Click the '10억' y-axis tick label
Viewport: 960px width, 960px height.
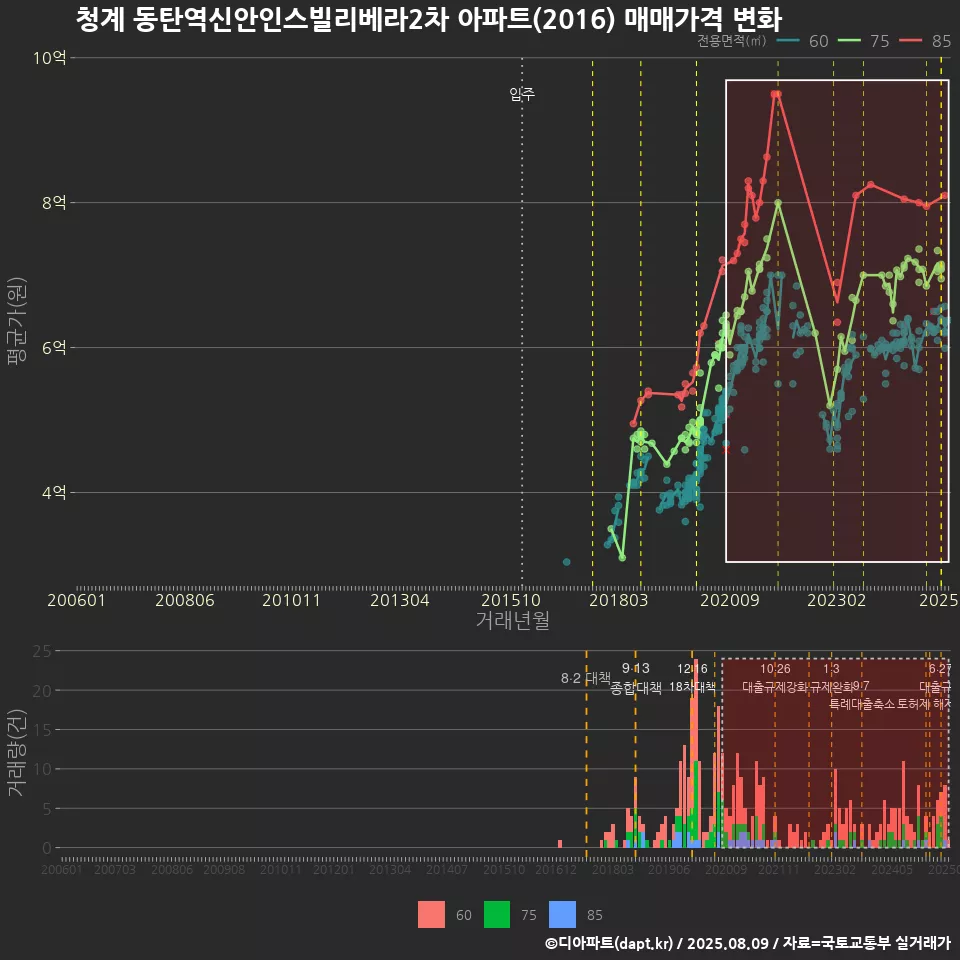pos(50,58)
